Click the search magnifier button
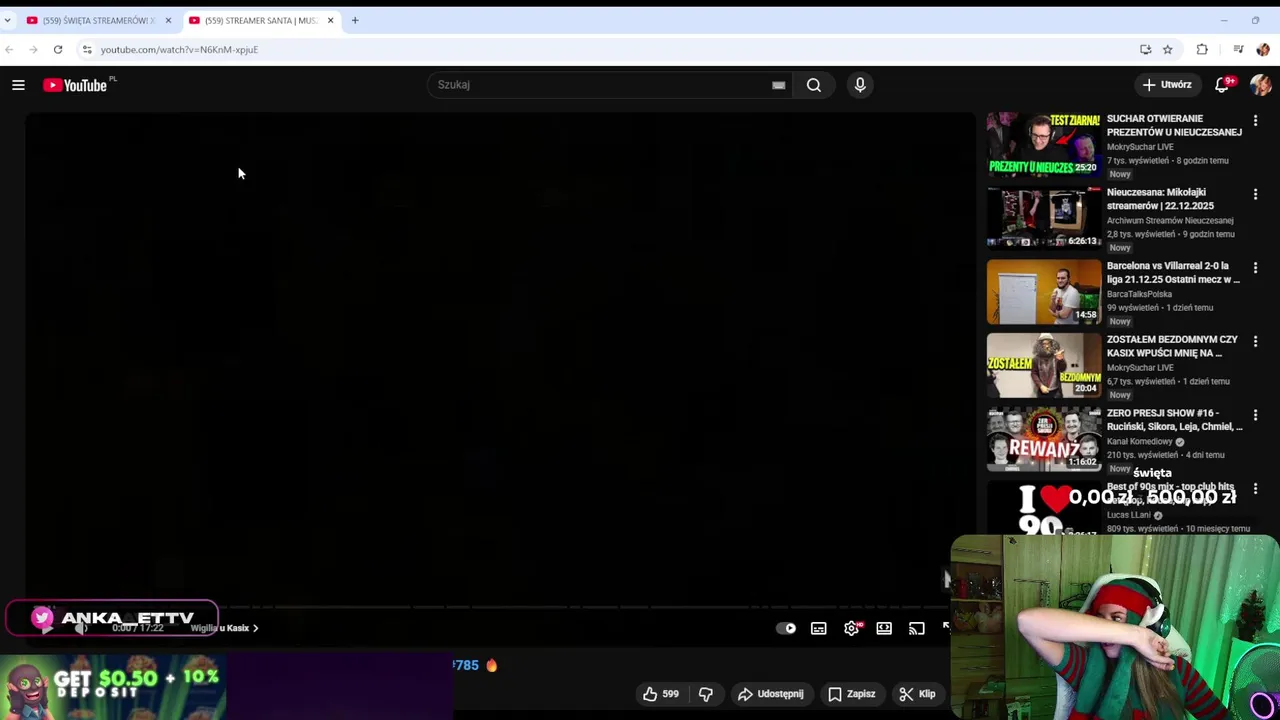 [x=814, y=85]
